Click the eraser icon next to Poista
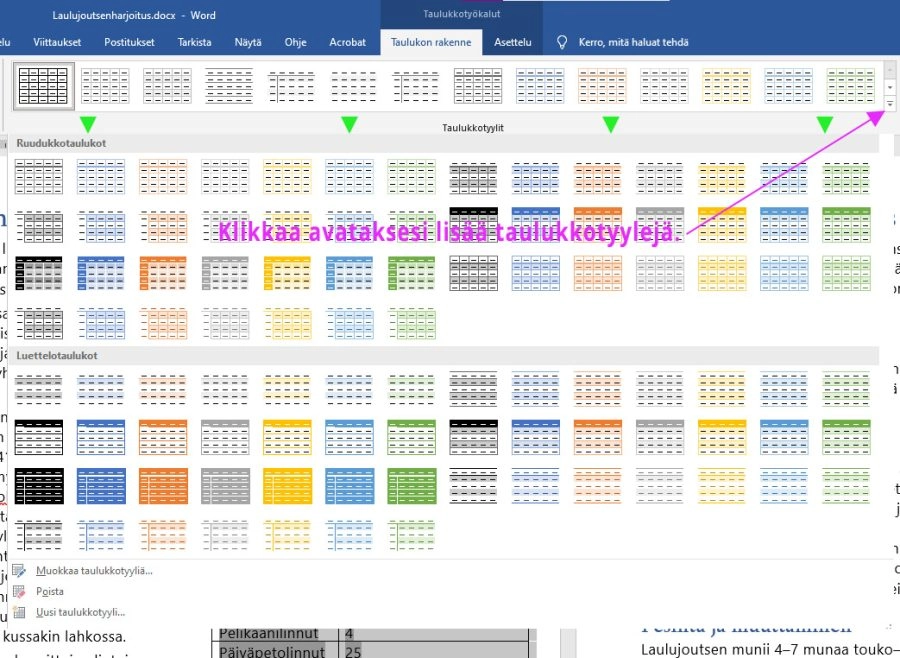 tap(19, 591)
